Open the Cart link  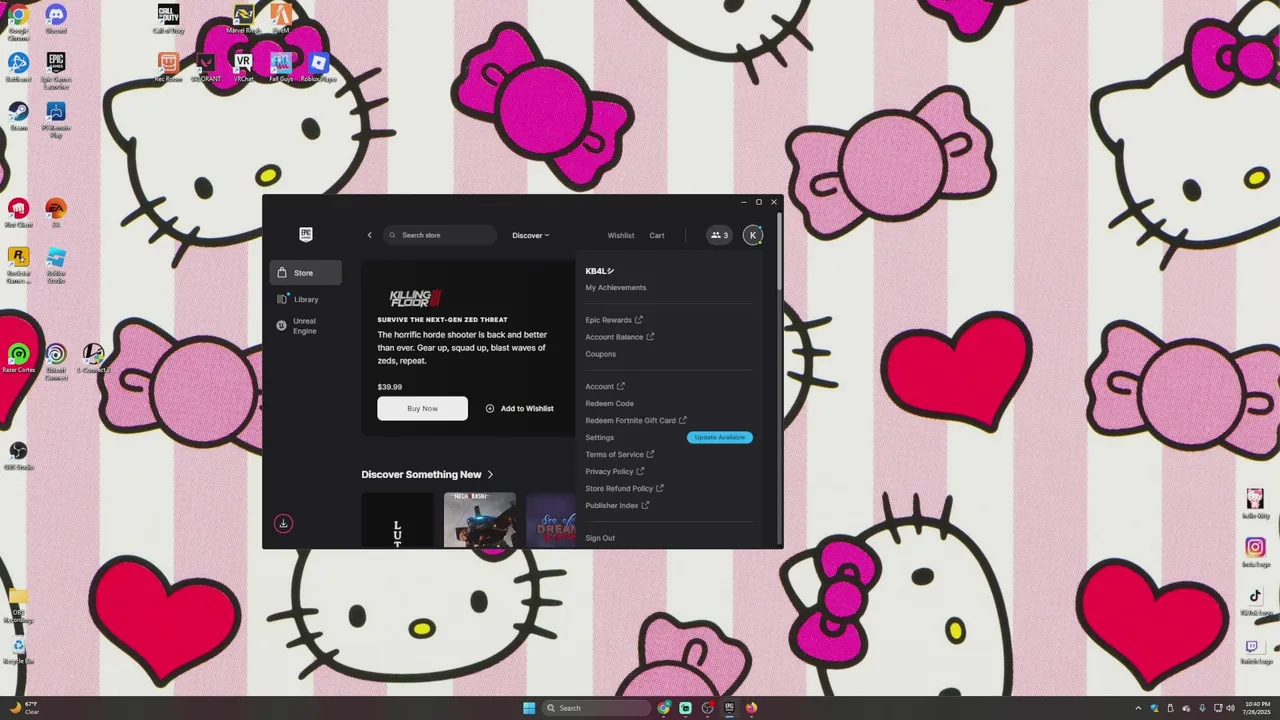(x=657, y=235)
